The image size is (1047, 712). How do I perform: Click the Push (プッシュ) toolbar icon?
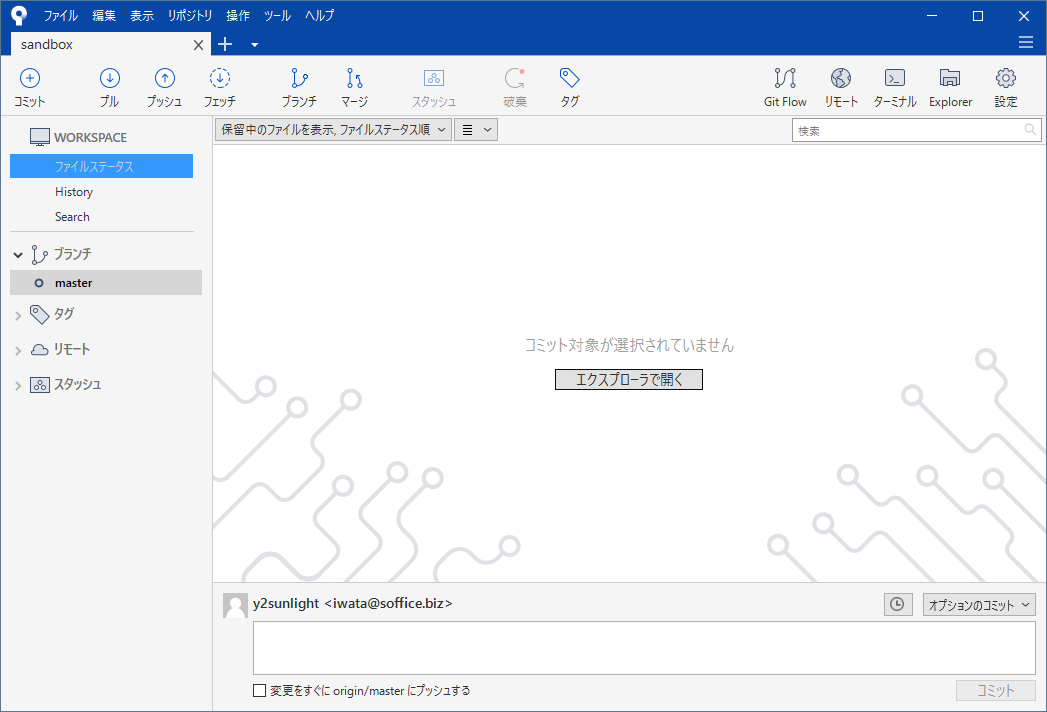coord(164,87)
